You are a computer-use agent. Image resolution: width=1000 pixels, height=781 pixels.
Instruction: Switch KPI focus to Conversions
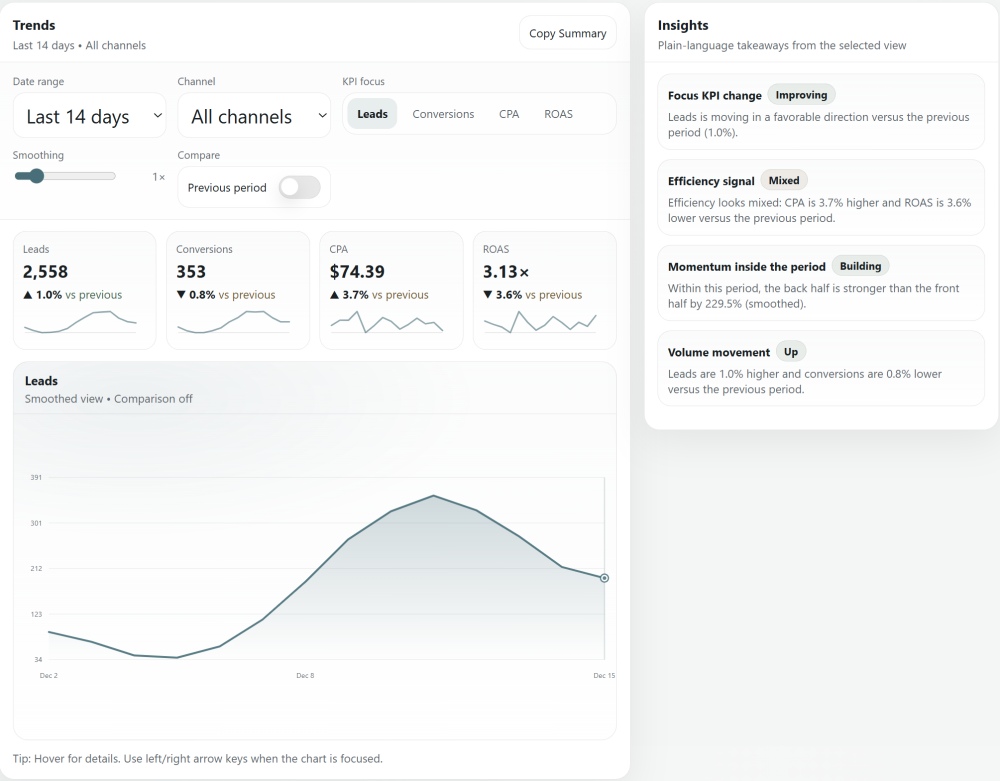tap(443, 114)
